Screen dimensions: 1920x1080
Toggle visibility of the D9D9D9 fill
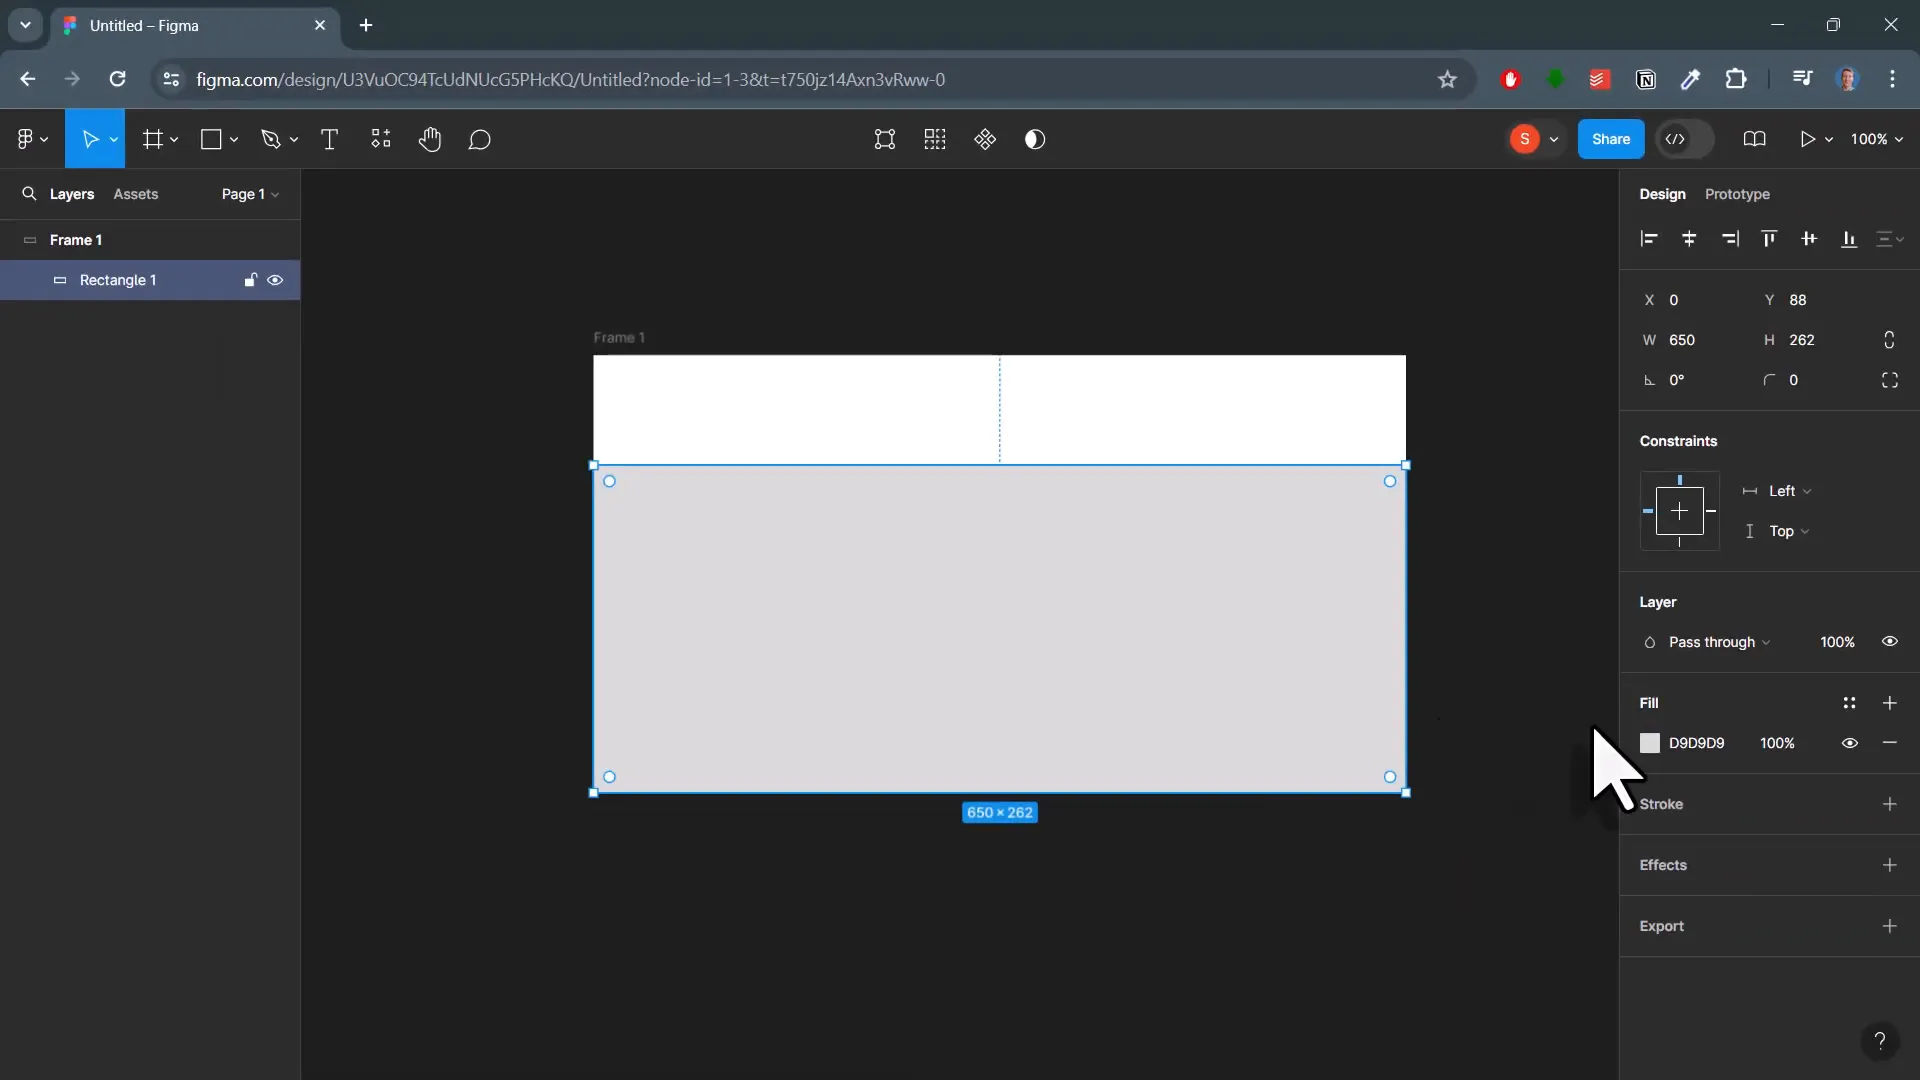click(x=1849, y=743)
